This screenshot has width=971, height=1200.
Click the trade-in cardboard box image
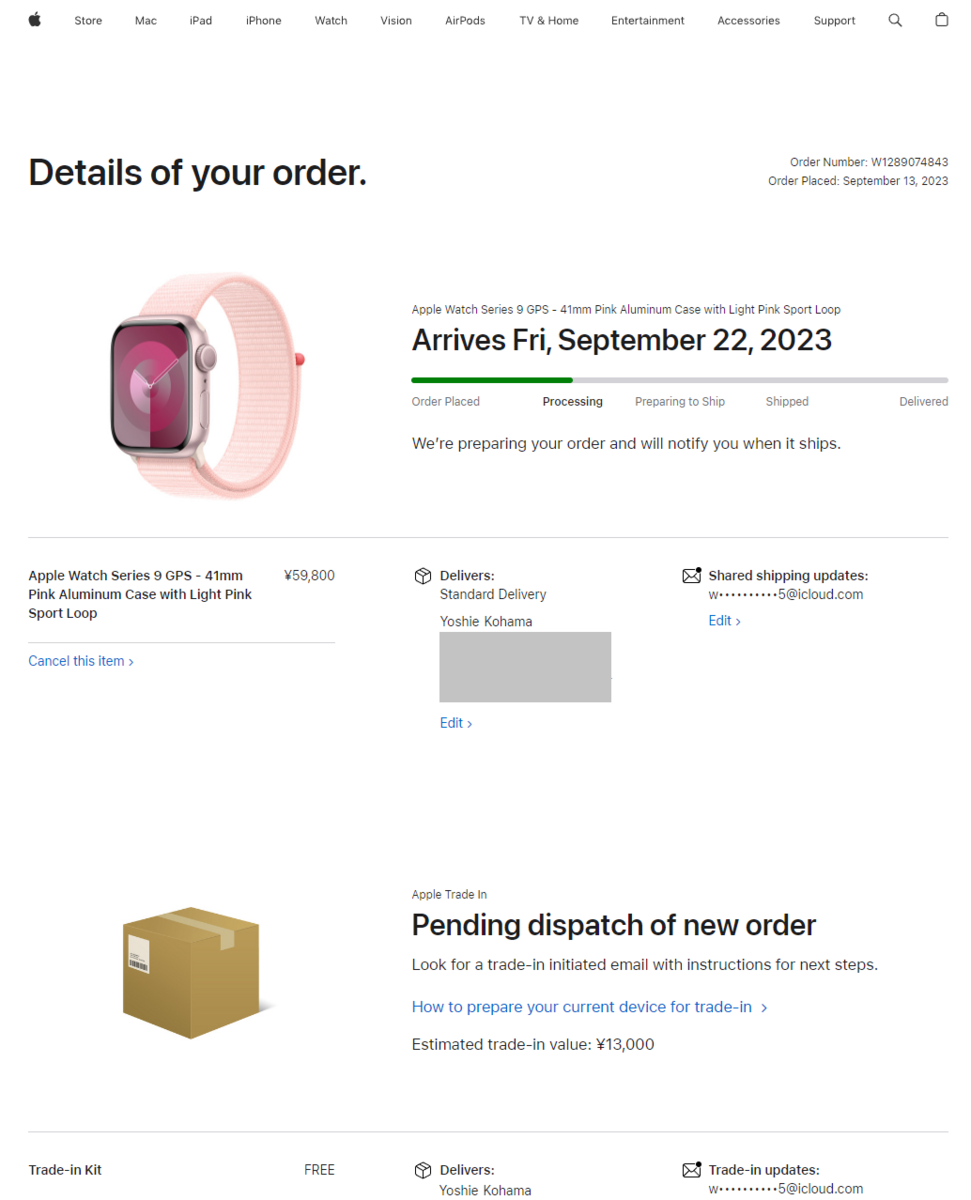(x=192, y=970)
